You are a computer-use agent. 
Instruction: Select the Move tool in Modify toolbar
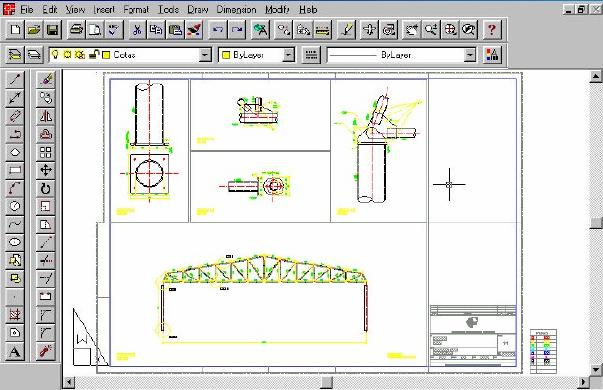(46, 170)
